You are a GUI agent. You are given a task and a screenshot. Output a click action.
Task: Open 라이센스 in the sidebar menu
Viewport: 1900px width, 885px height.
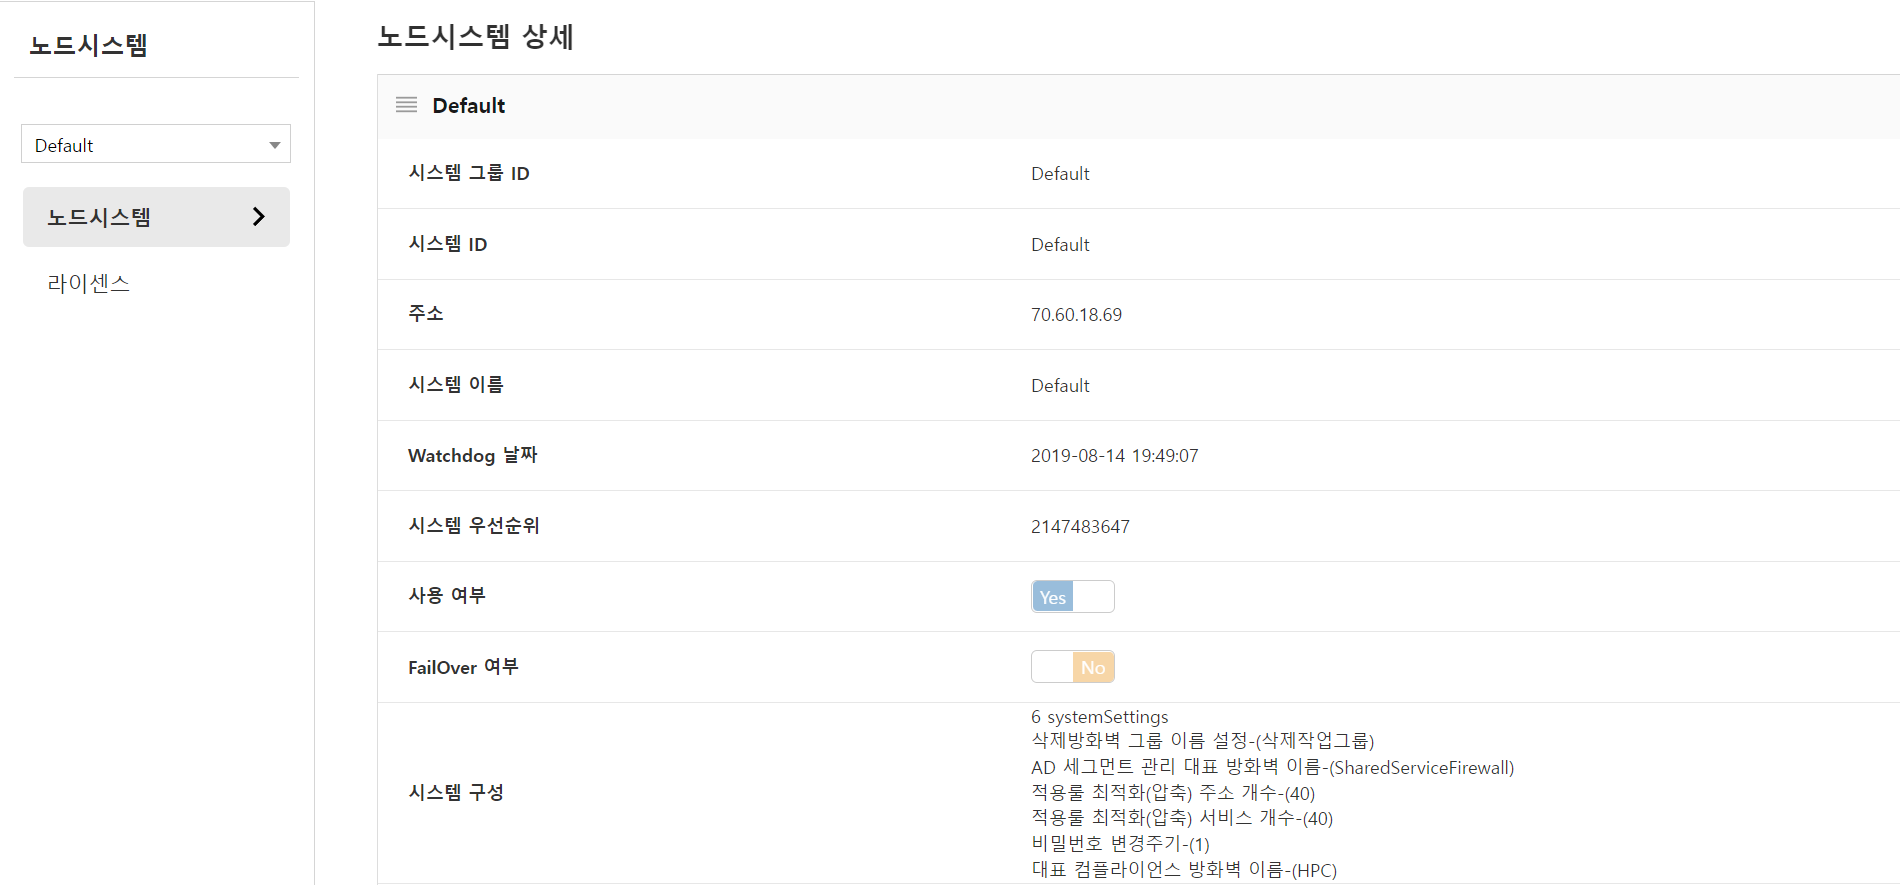point(89,283)
